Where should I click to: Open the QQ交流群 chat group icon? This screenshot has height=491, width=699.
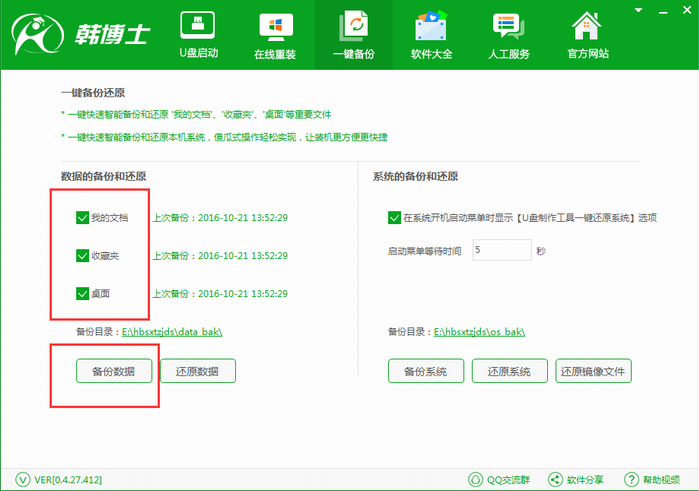pos(476,479)
